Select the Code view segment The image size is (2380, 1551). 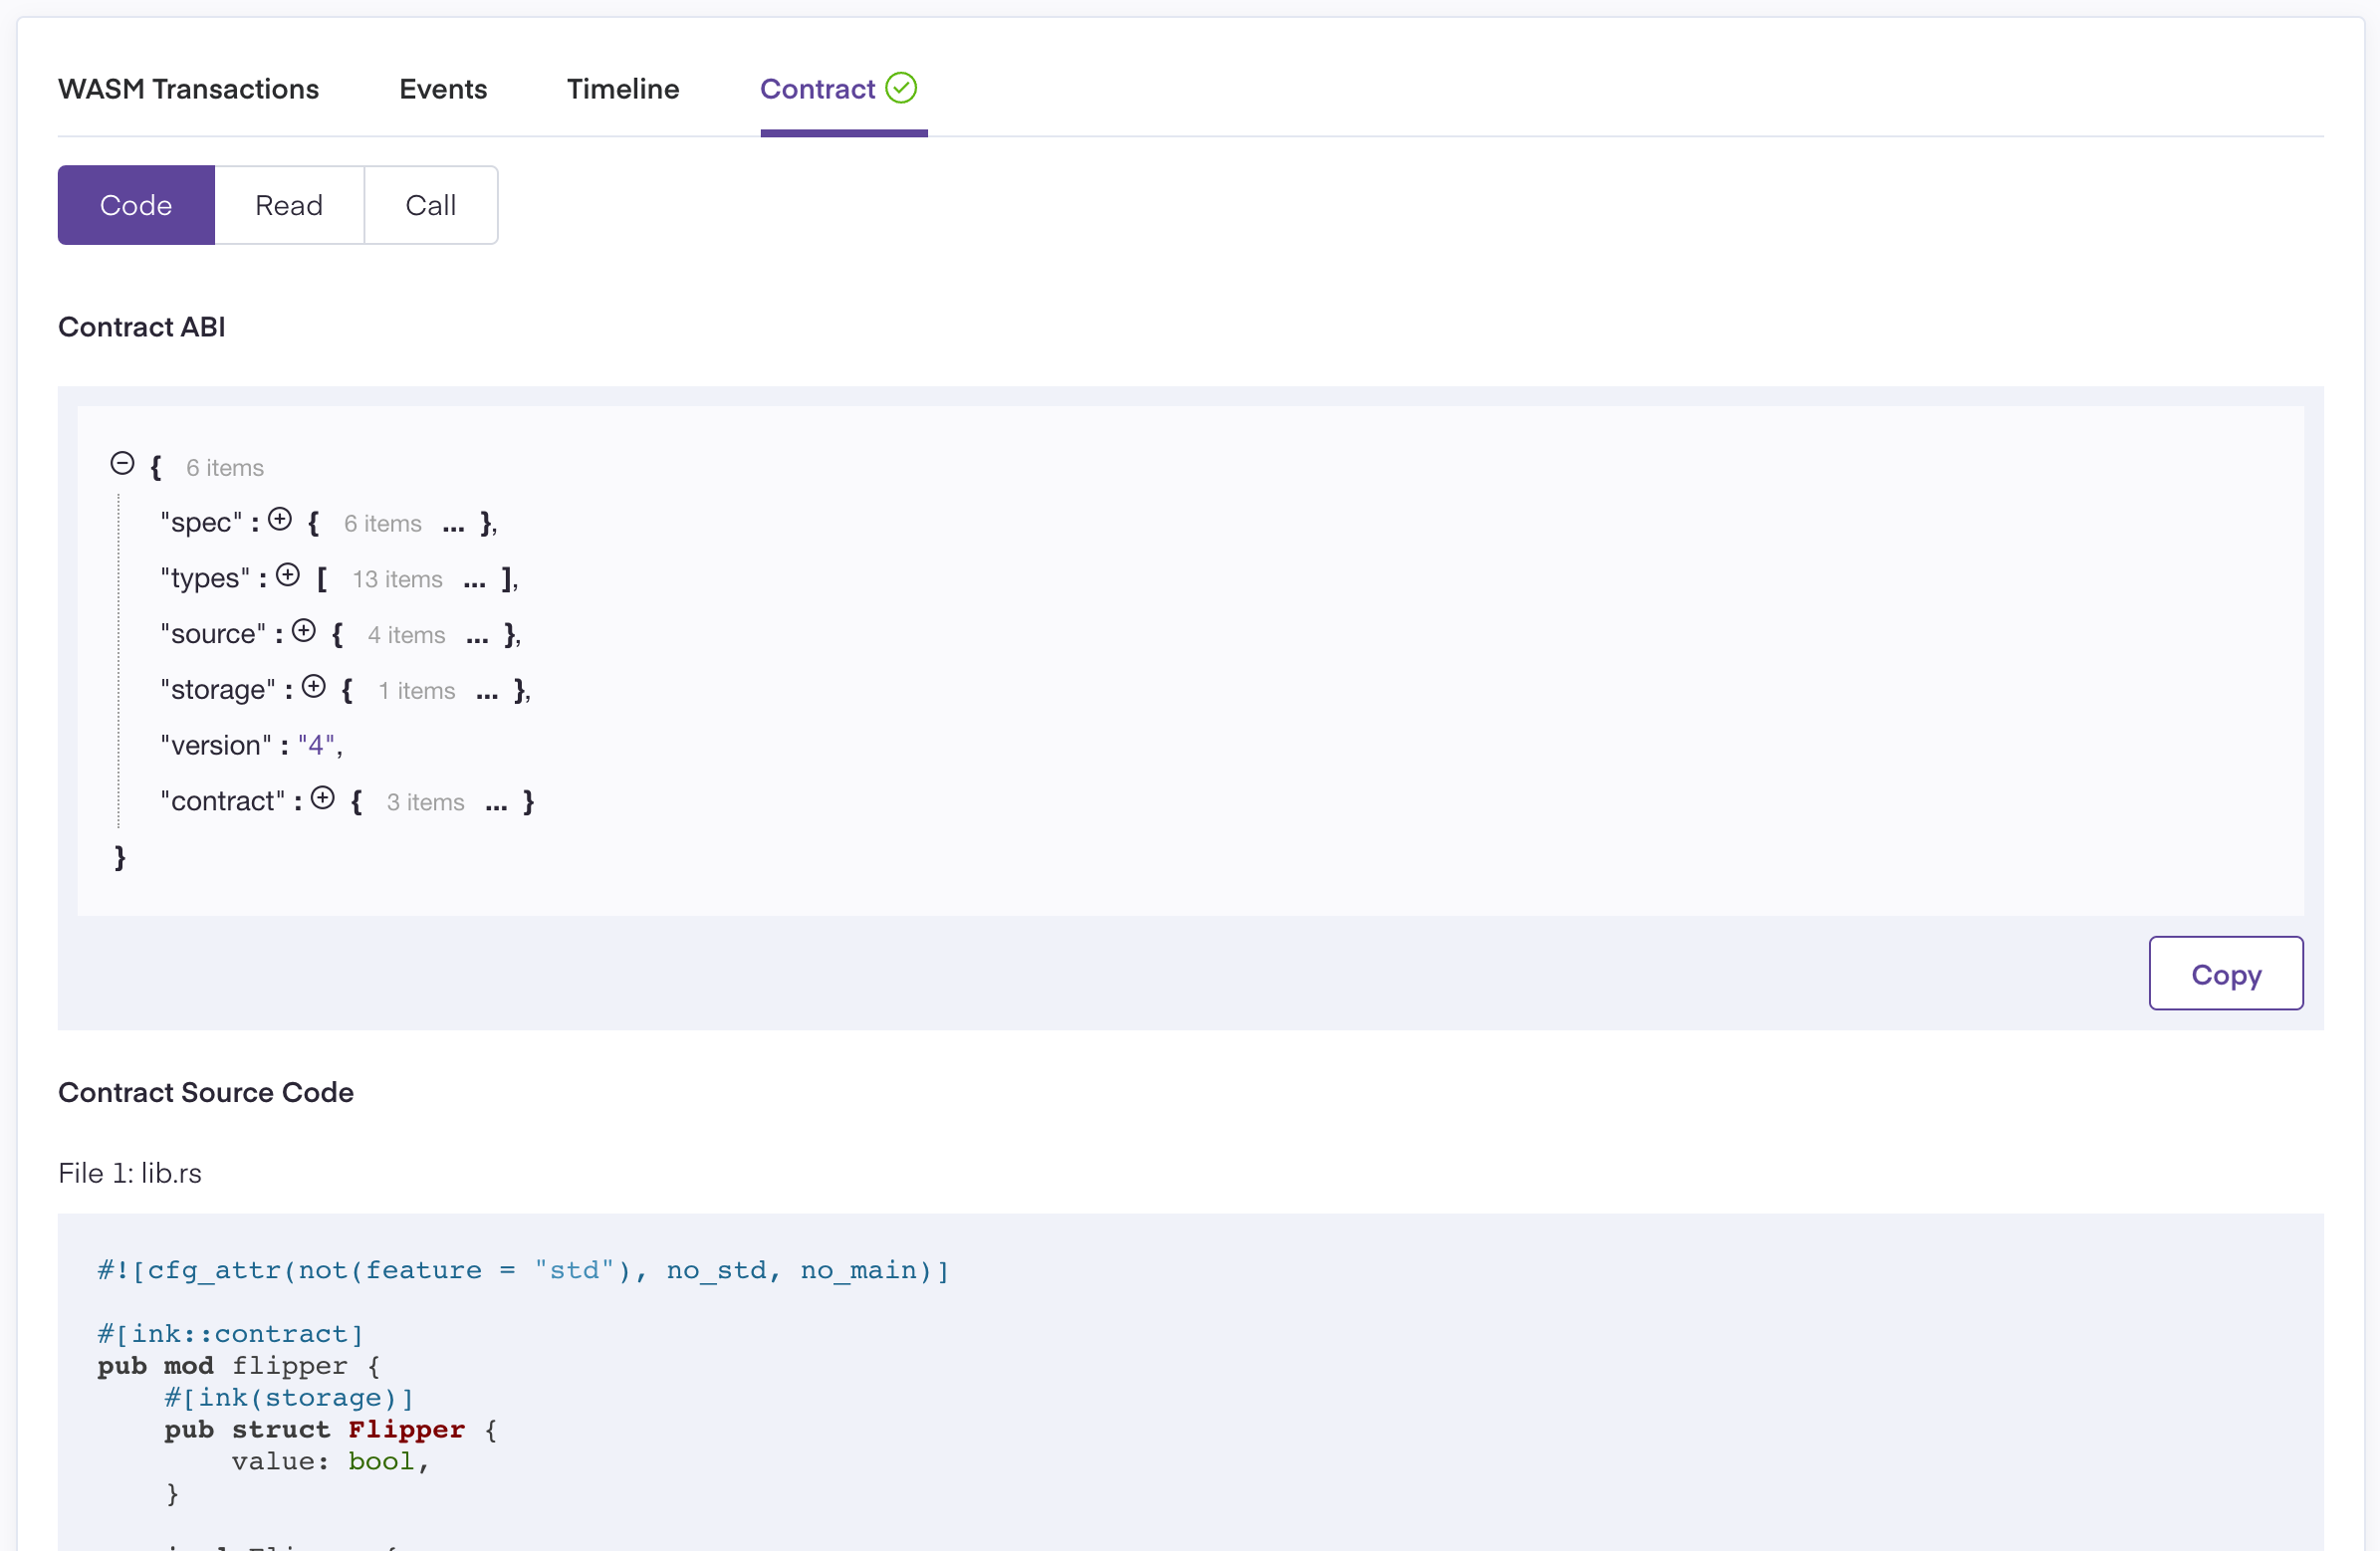pos(136,205)
